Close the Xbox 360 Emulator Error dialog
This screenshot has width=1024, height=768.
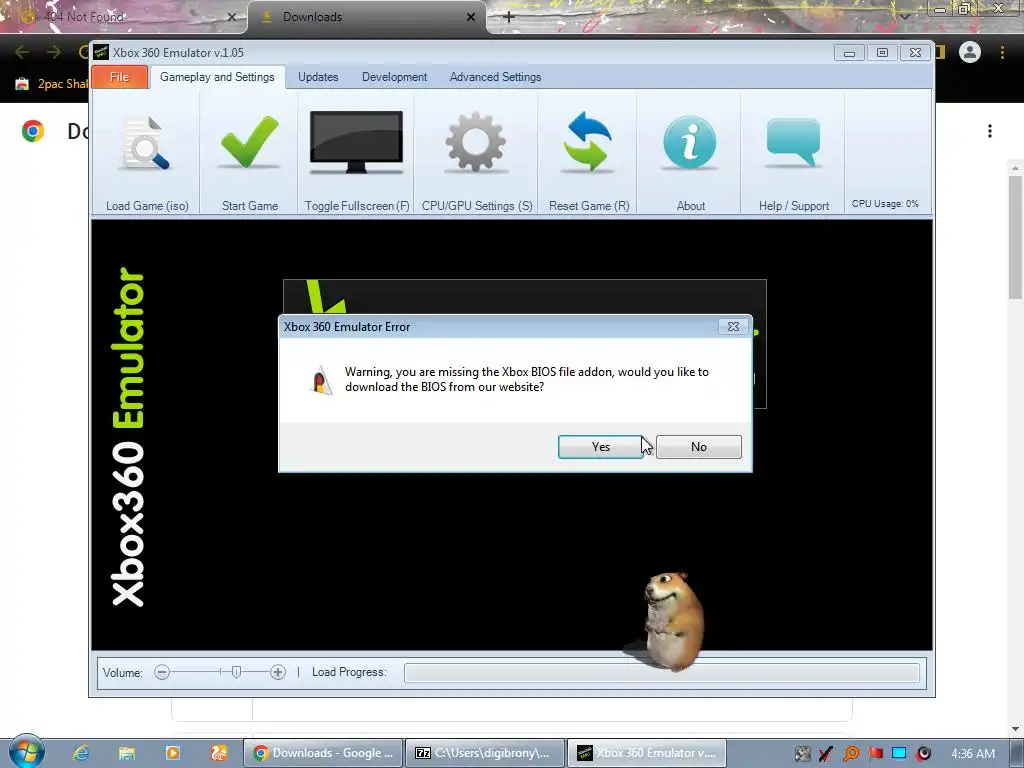pyautogui.click(x=733, y=327)
